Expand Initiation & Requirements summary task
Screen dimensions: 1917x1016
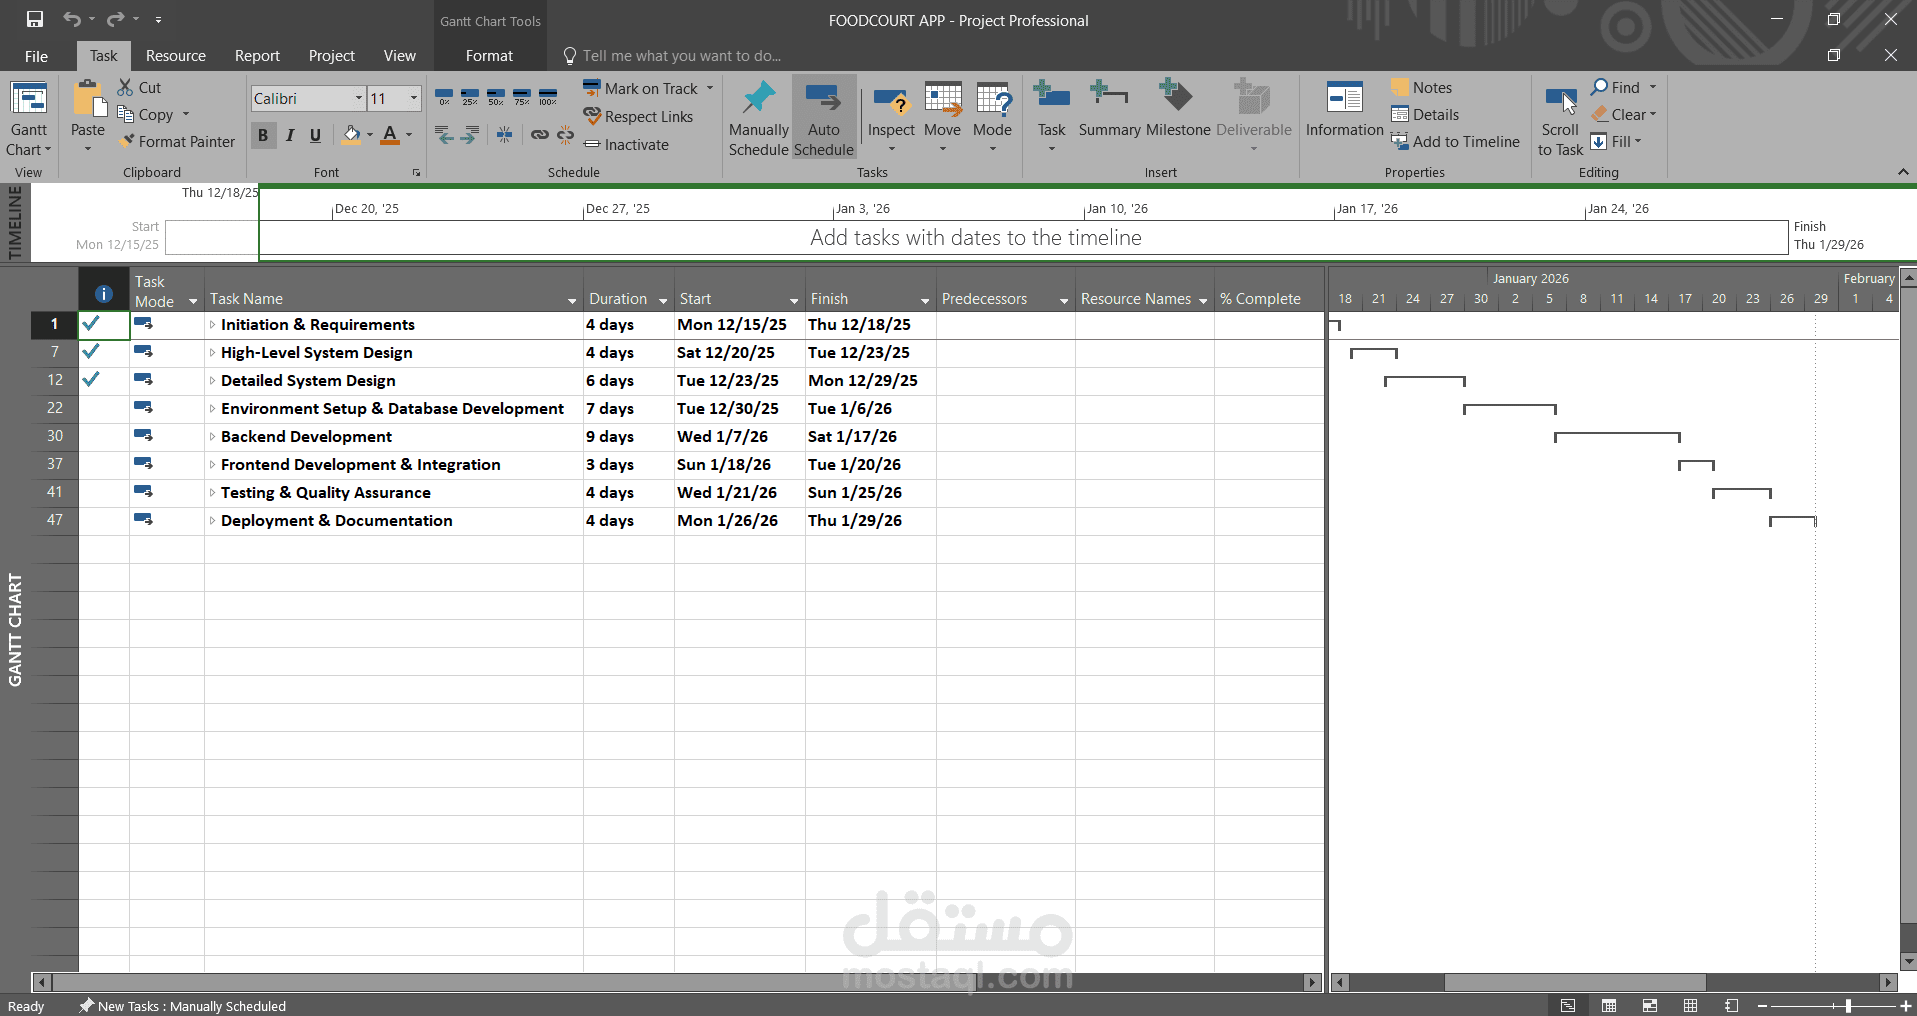click(212, 325)
